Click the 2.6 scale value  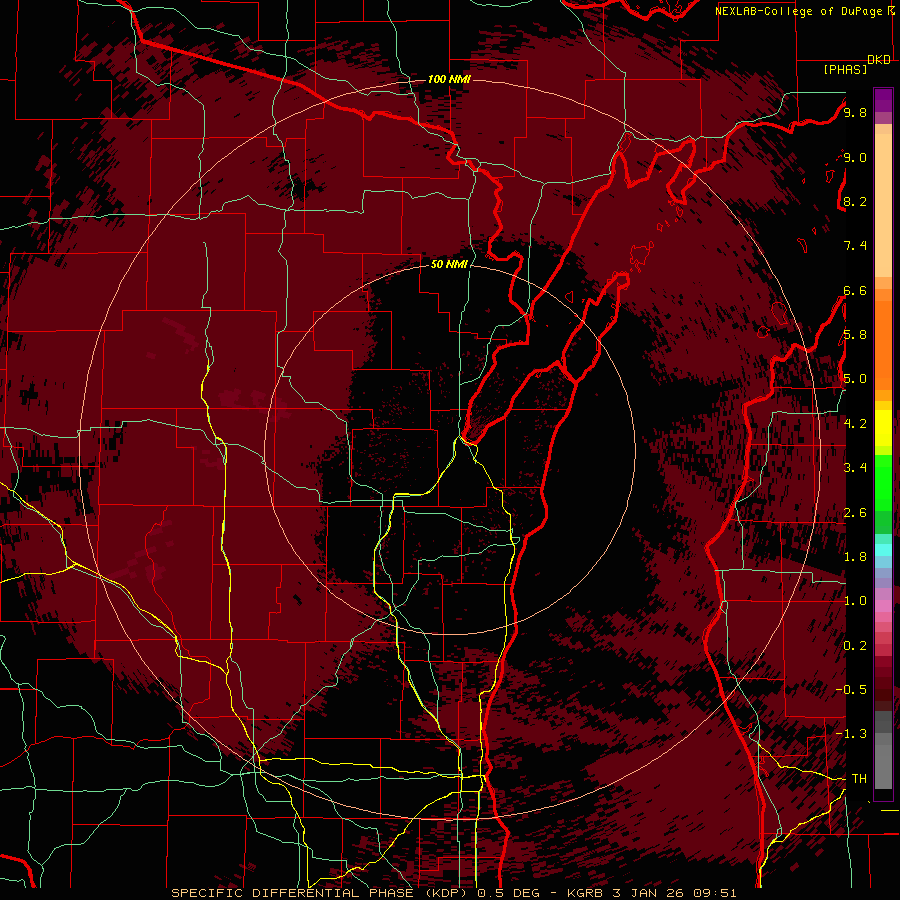click(855, 513)
